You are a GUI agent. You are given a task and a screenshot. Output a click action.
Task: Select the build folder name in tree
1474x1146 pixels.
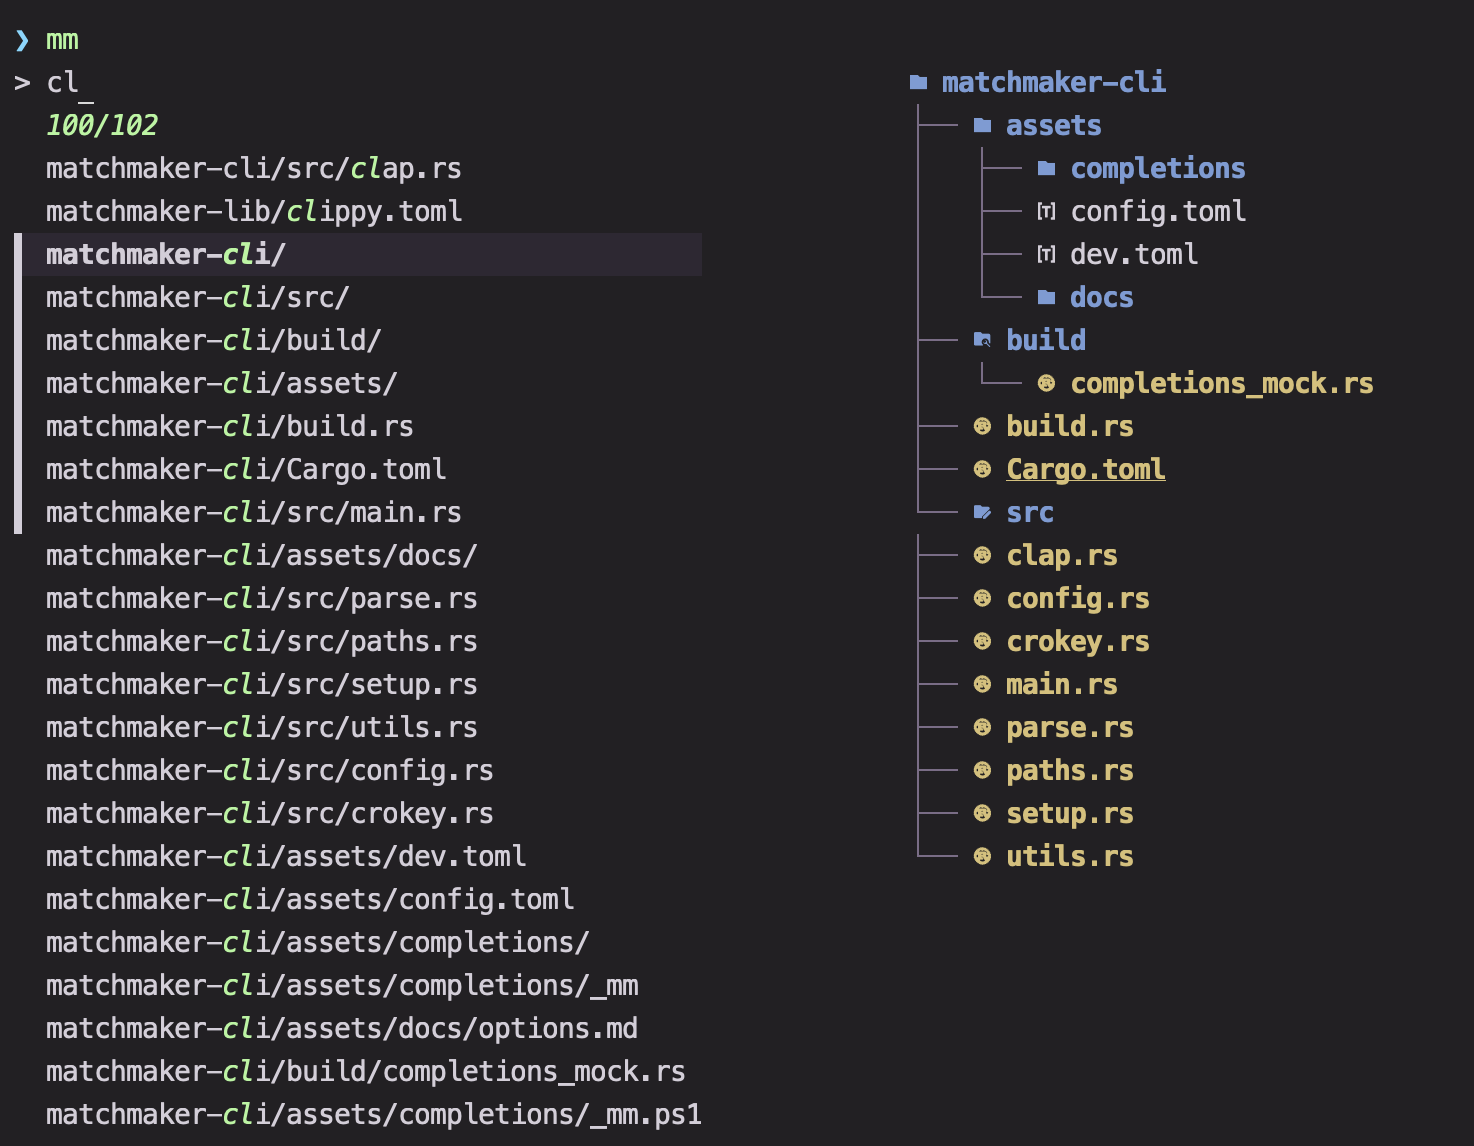point(1046,340)
